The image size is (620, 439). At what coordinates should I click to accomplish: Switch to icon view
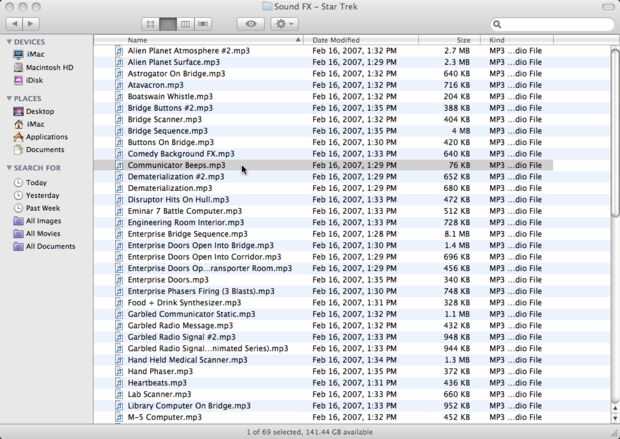pyautogui.click(x=150, y=24)
